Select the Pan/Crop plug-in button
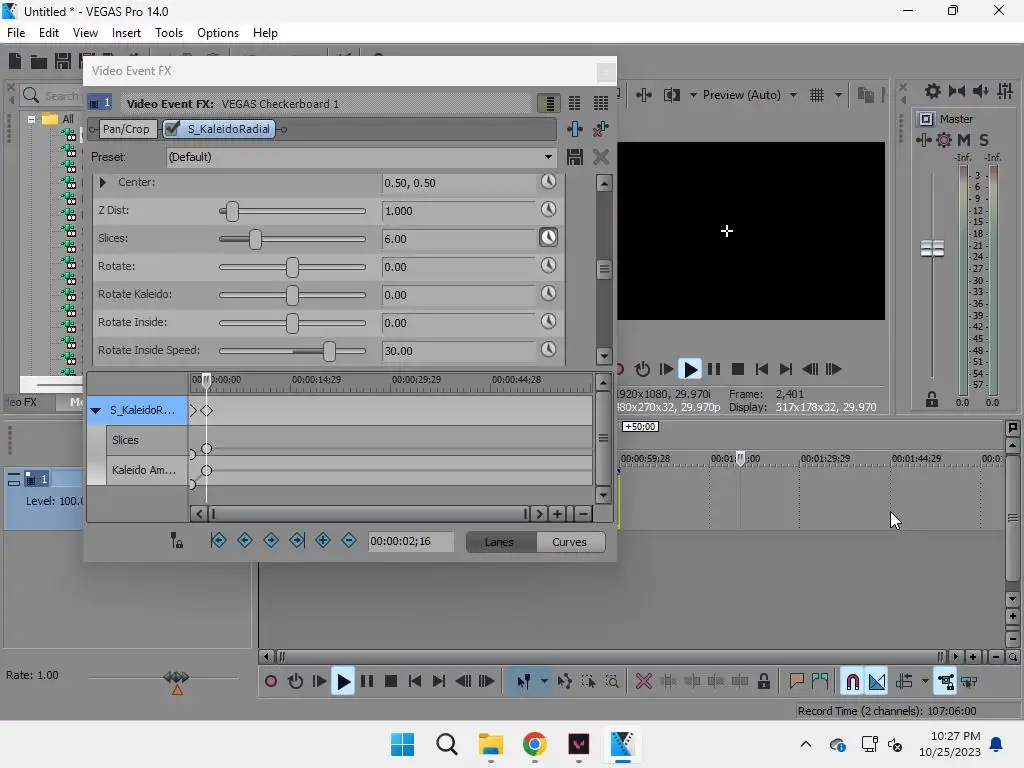 [126, 129]
